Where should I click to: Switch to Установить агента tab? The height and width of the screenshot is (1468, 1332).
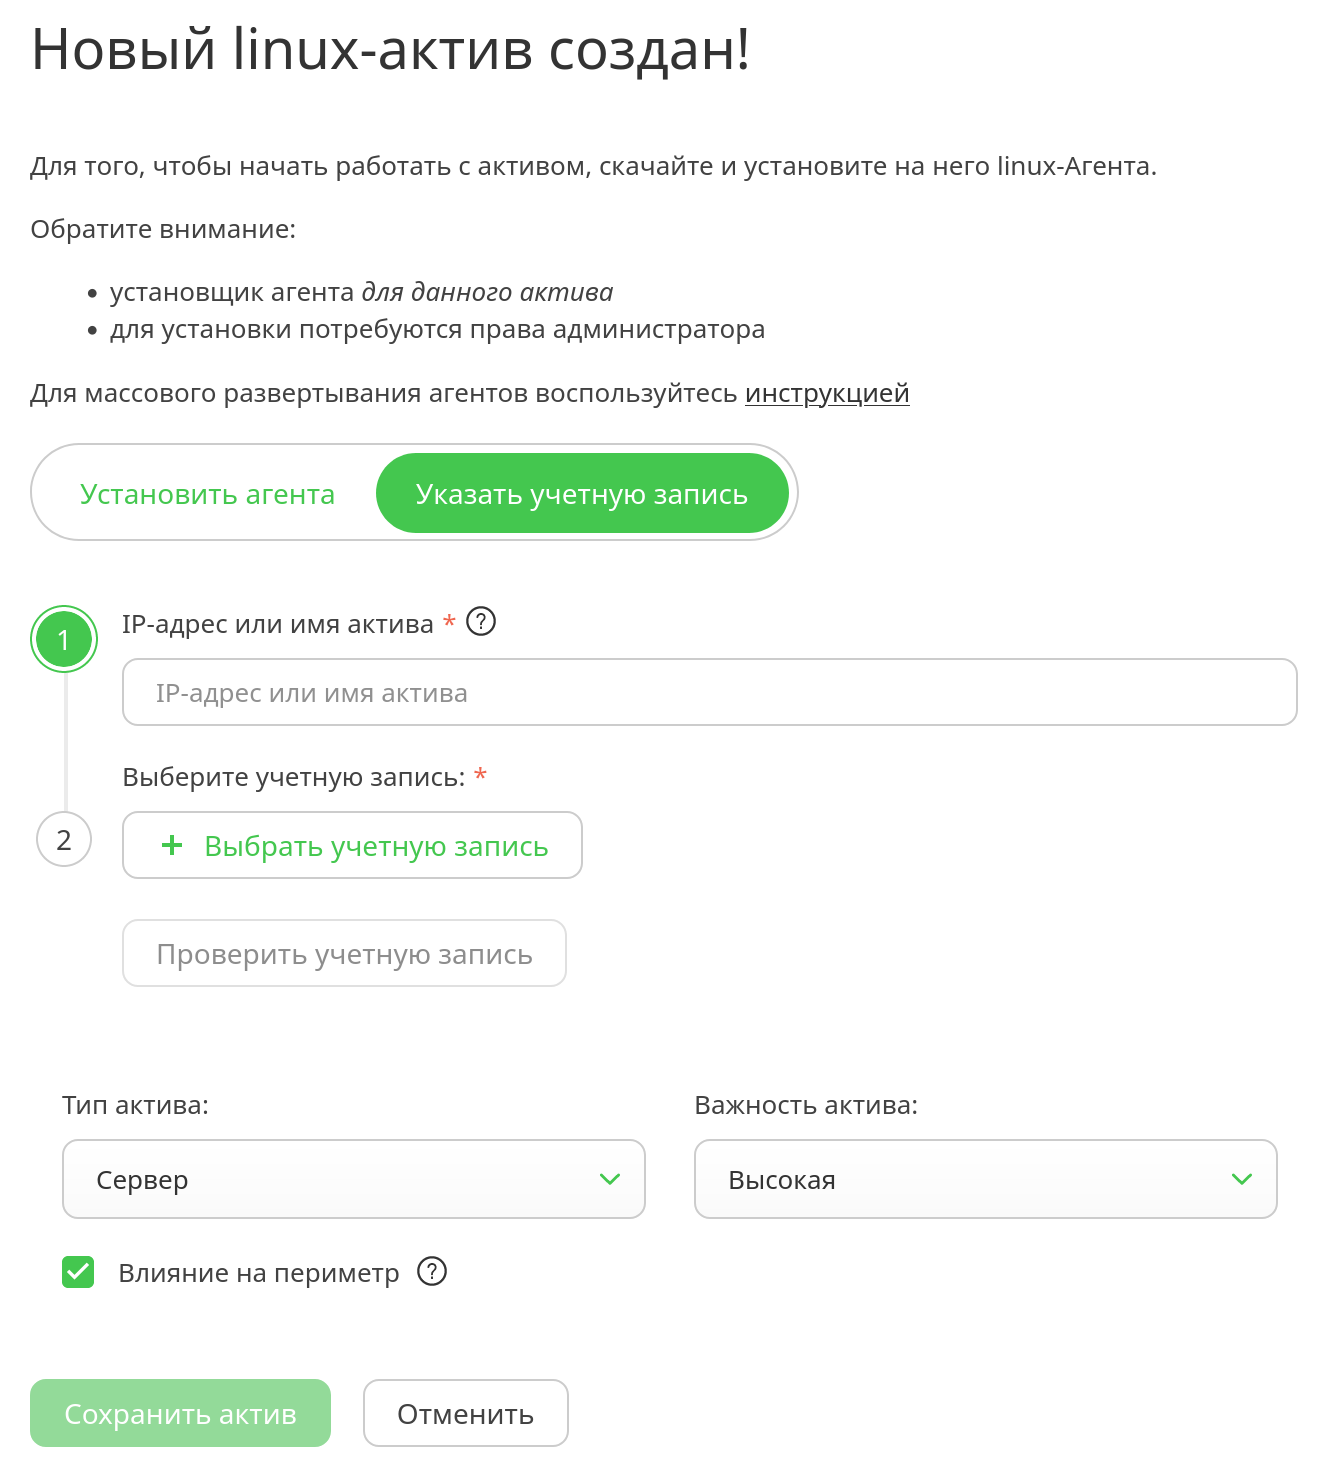207,494
